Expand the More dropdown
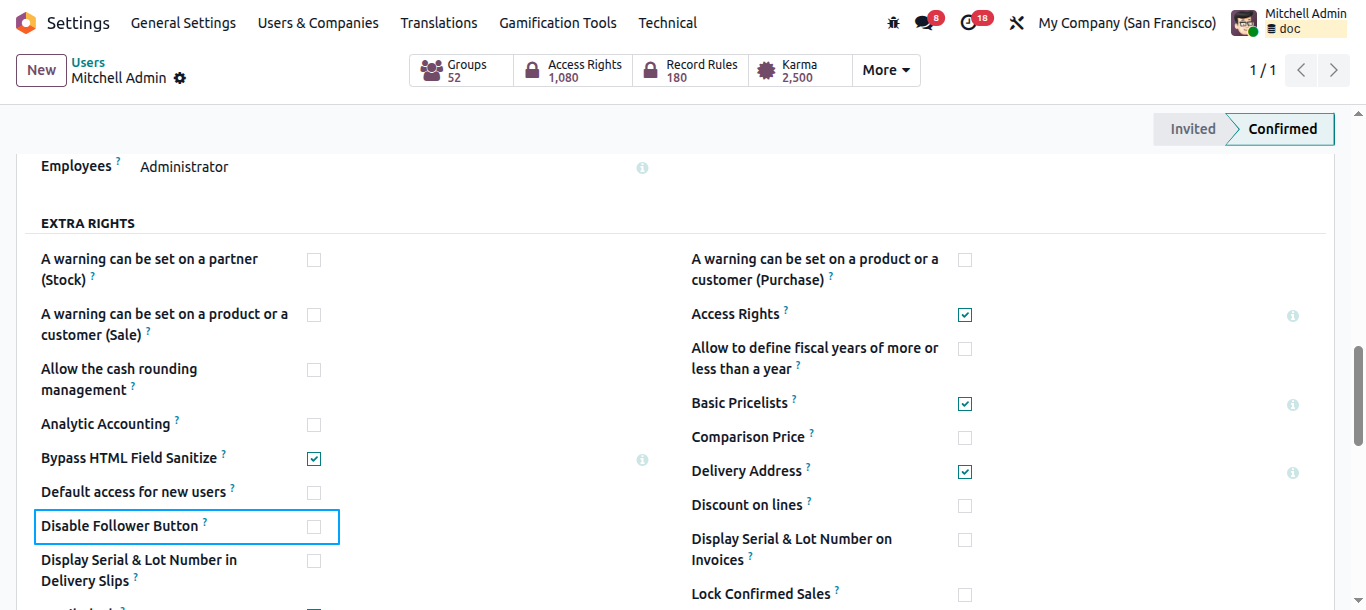 pos(886,70)
